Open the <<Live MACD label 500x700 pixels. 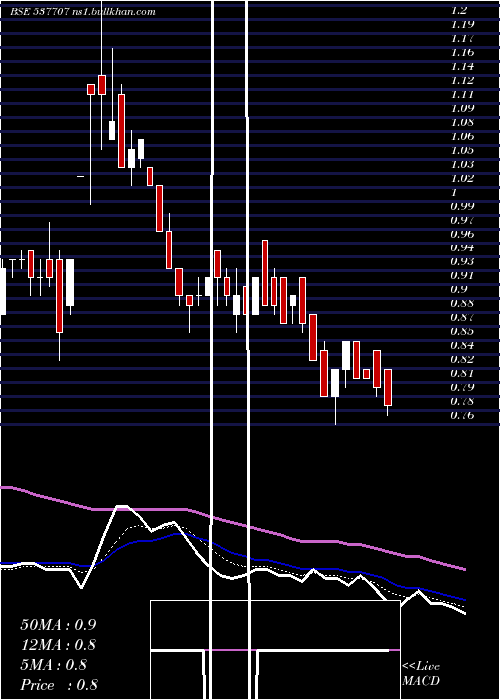(x=421, y=674)
